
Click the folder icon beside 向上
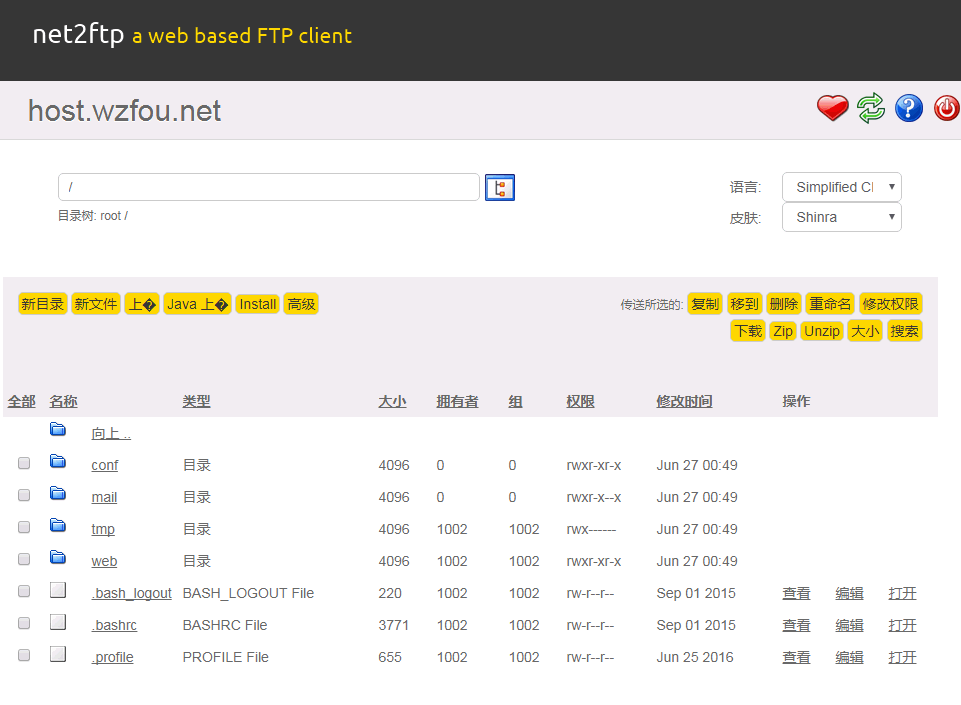click(58, 429)
